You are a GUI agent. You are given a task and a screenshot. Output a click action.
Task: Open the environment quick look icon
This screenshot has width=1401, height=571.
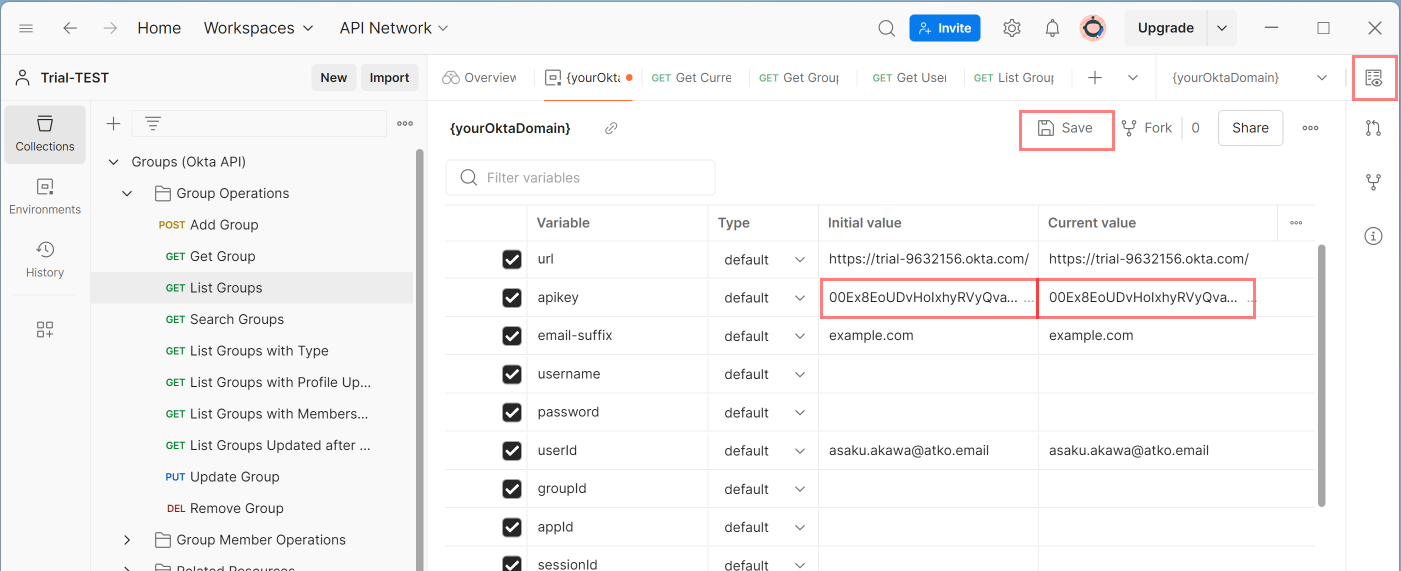pos(1374,78)
